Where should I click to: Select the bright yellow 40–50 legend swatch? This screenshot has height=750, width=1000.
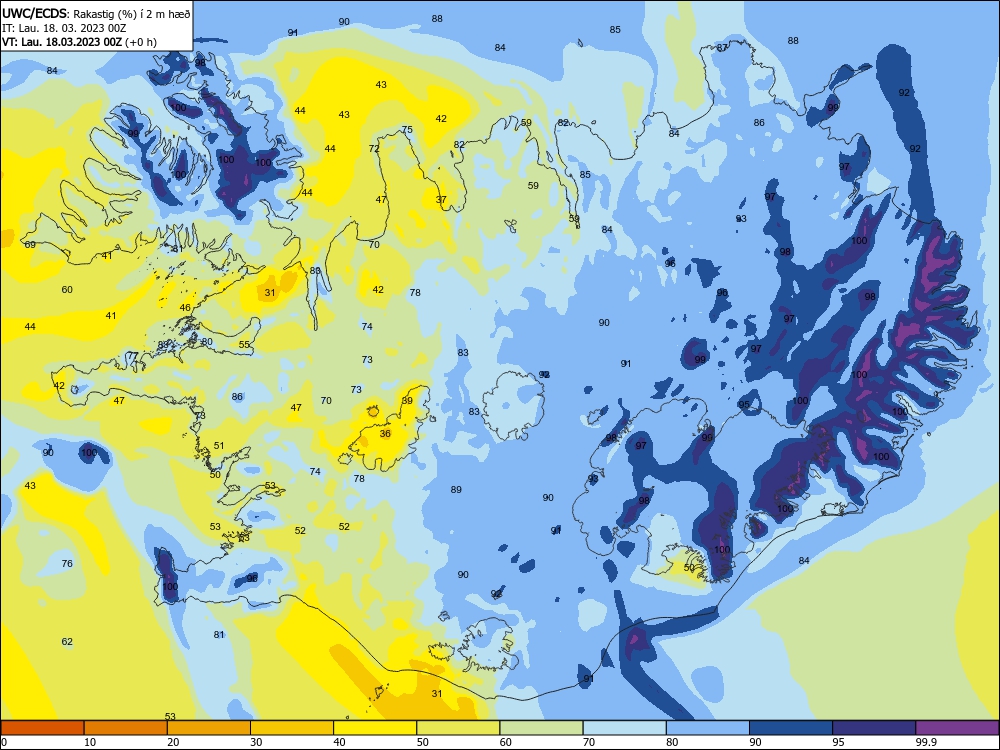375,728
